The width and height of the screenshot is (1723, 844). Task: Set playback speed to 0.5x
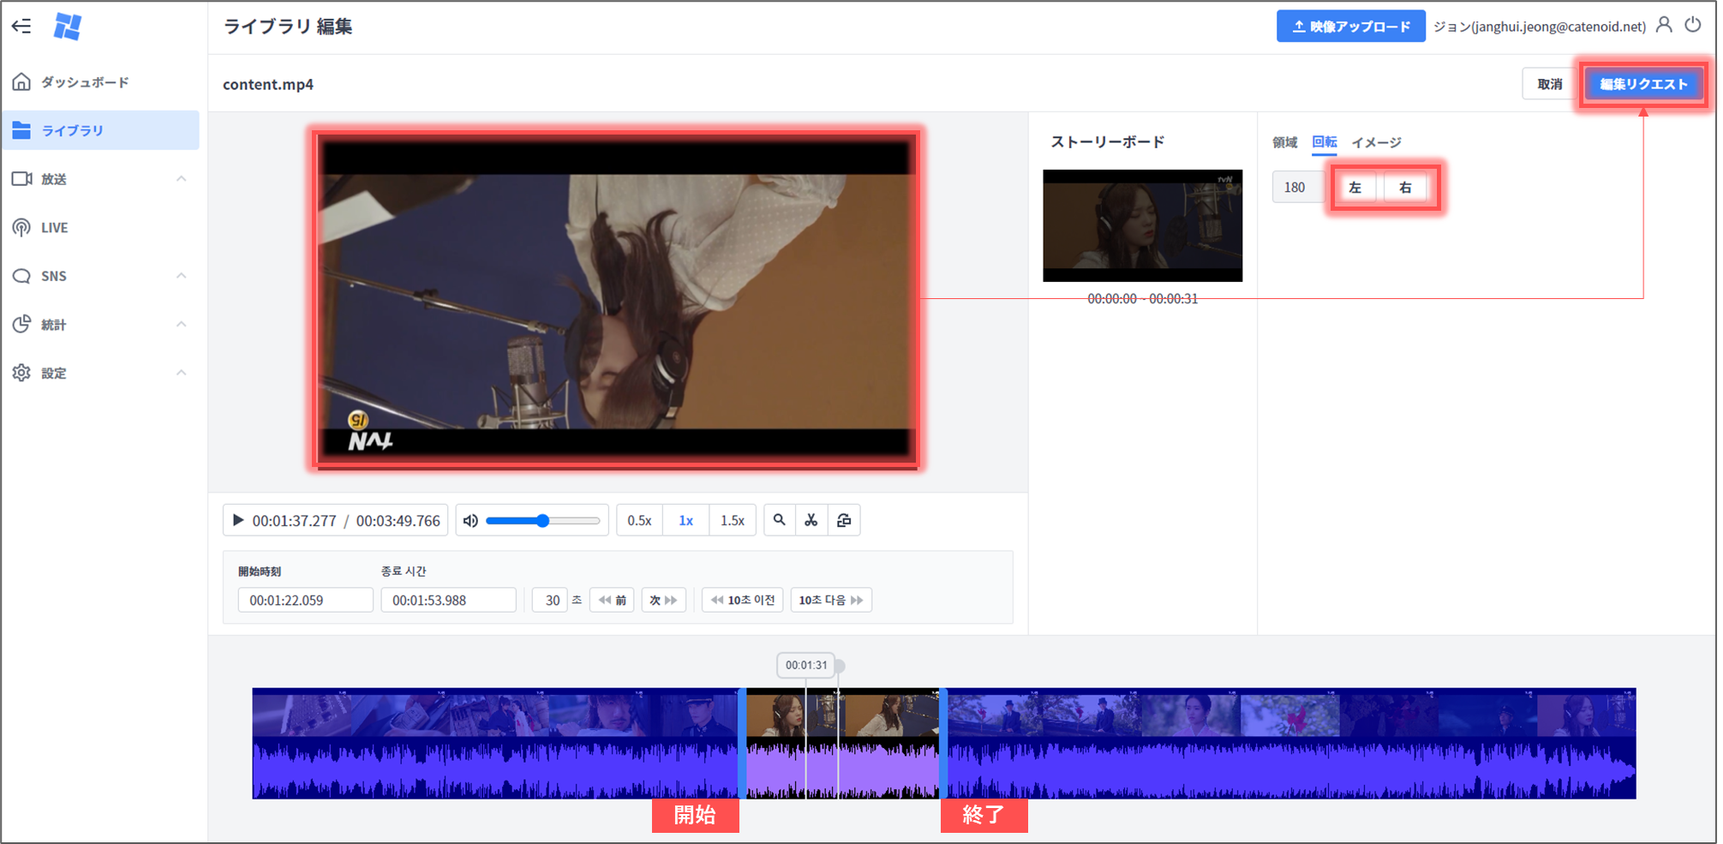pyautogui.click(x=639, y=520)
